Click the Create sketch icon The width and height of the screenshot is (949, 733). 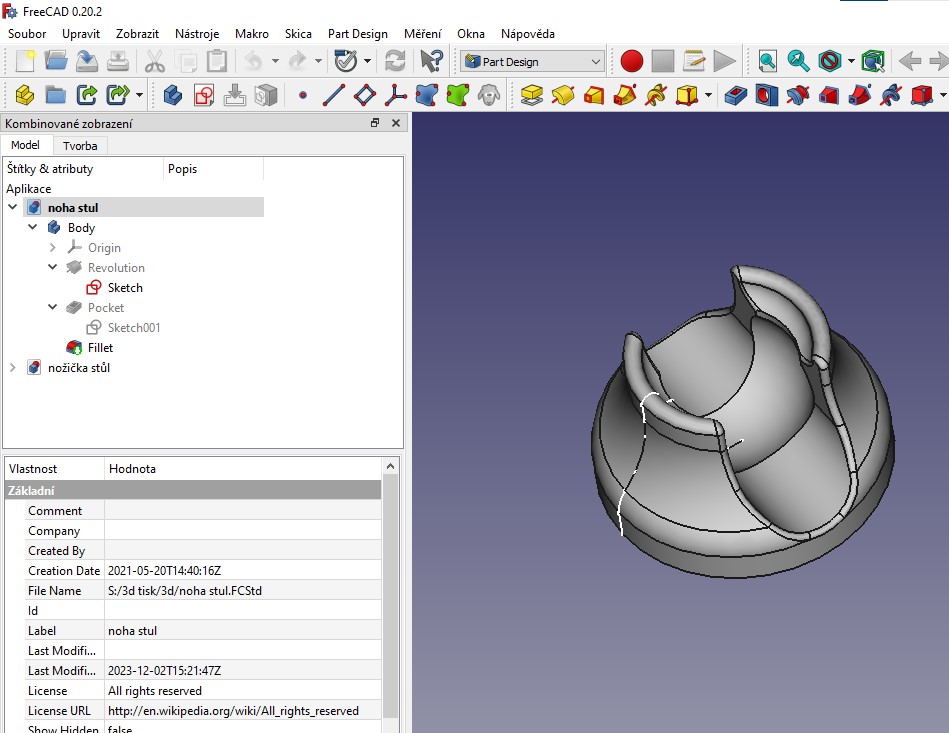point(204,95)
